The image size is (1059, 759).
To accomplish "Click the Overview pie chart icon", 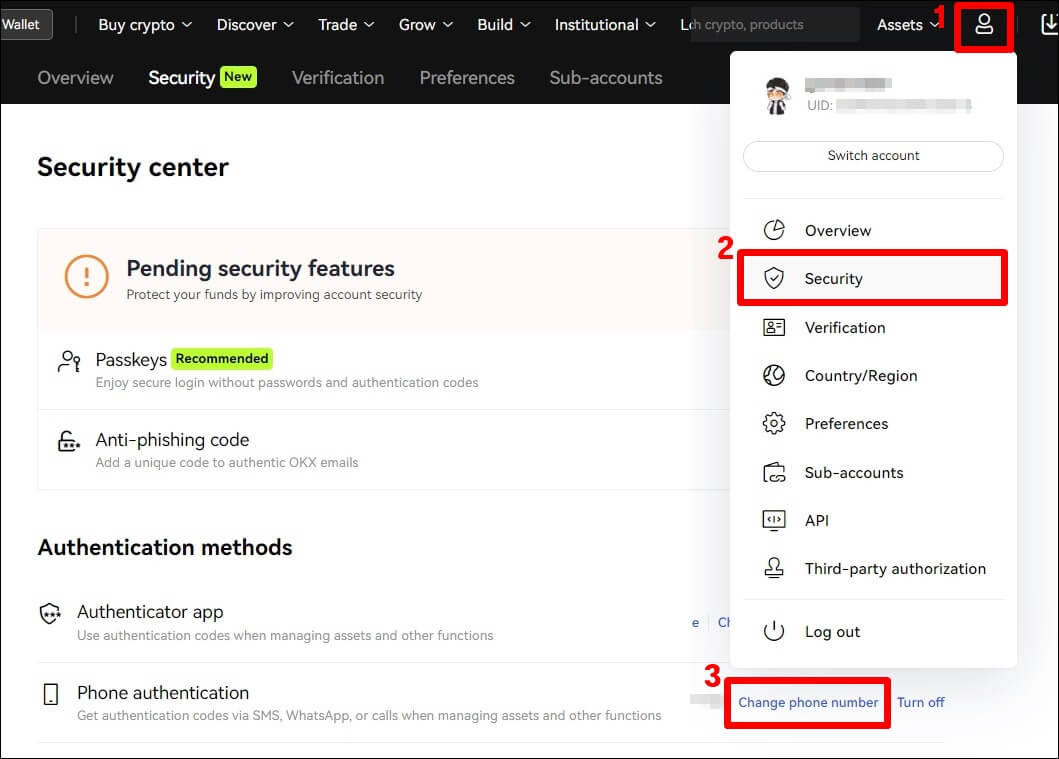I will click(x=774, y=230).
